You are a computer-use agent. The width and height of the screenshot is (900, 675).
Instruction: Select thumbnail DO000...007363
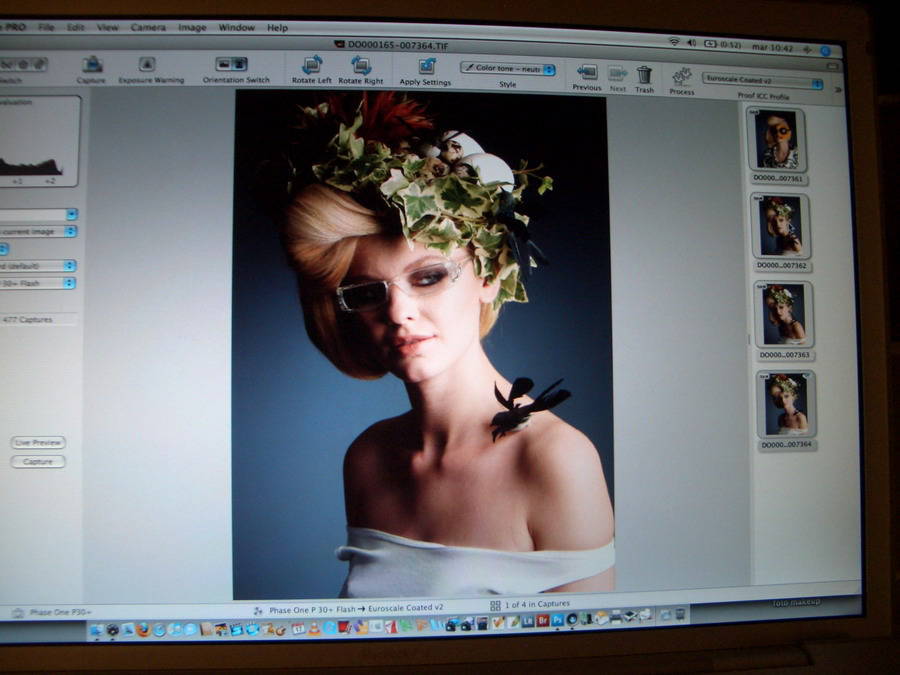783,314
